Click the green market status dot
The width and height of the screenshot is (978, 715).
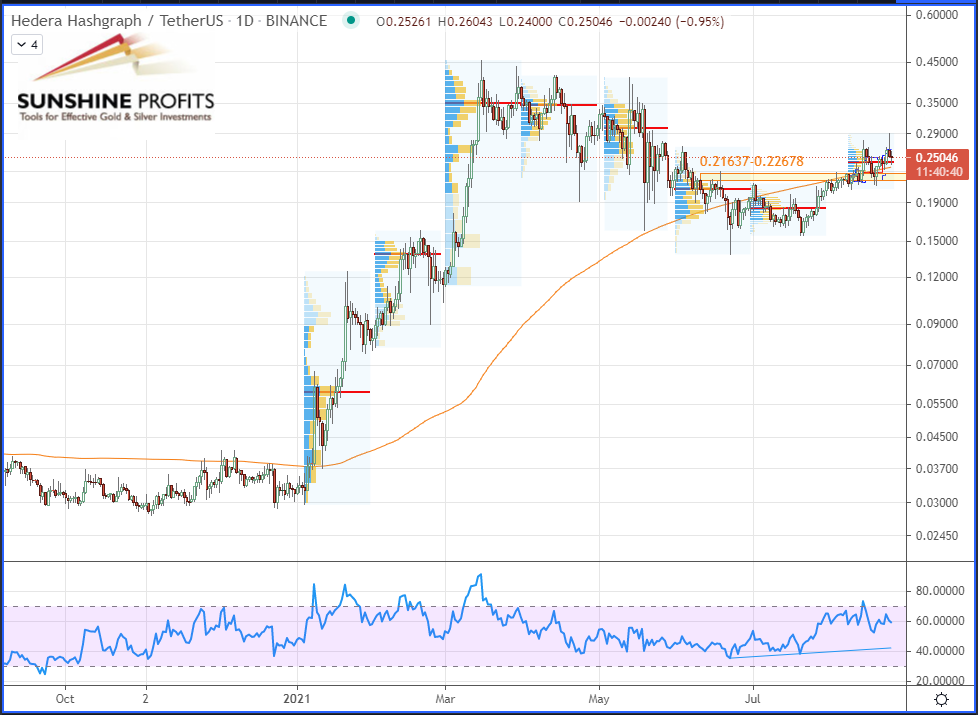click(351, 21)
